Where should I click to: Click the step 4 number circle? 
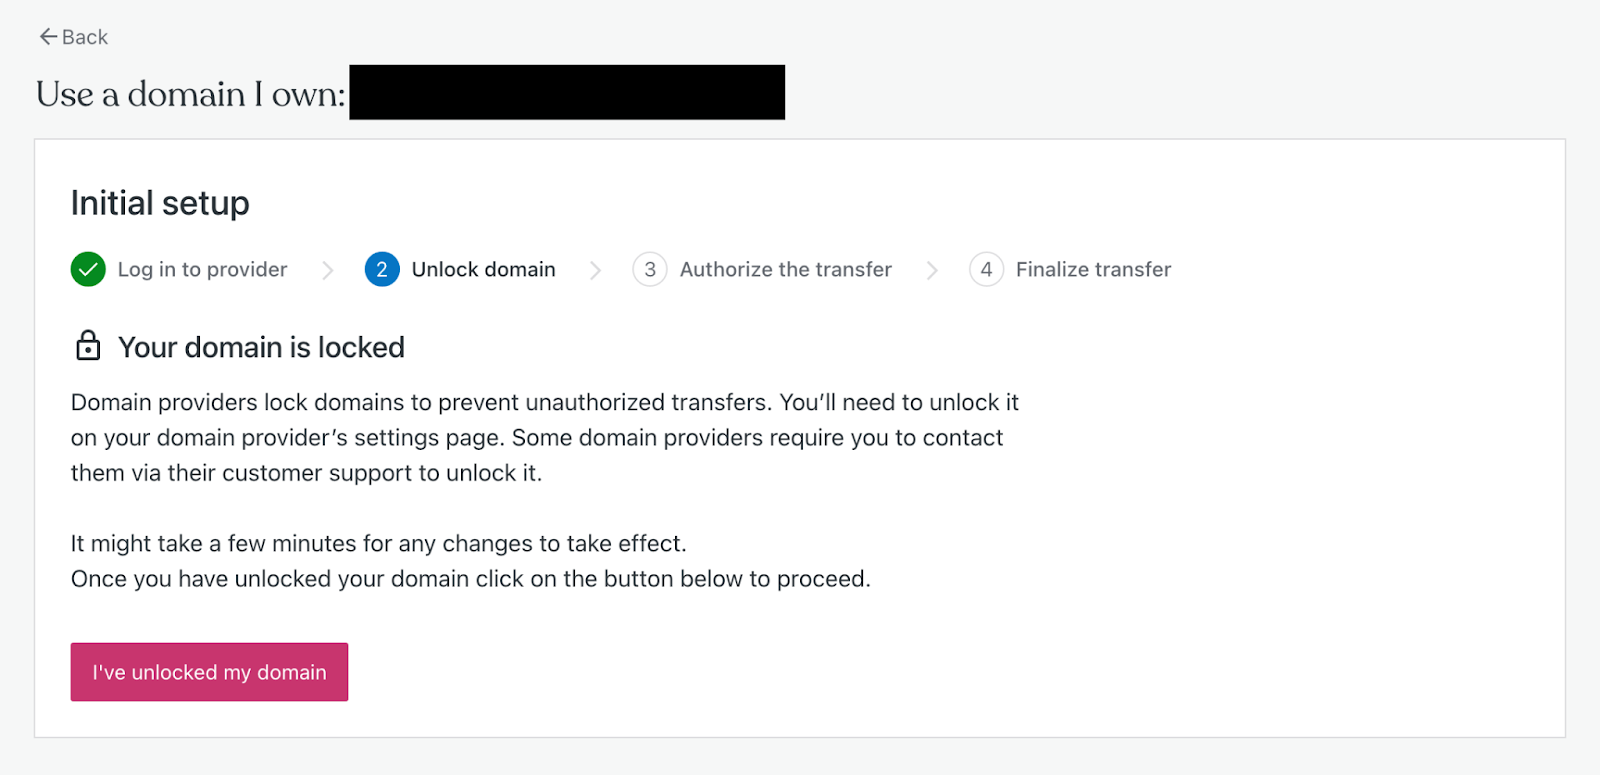tap(986, 269)
